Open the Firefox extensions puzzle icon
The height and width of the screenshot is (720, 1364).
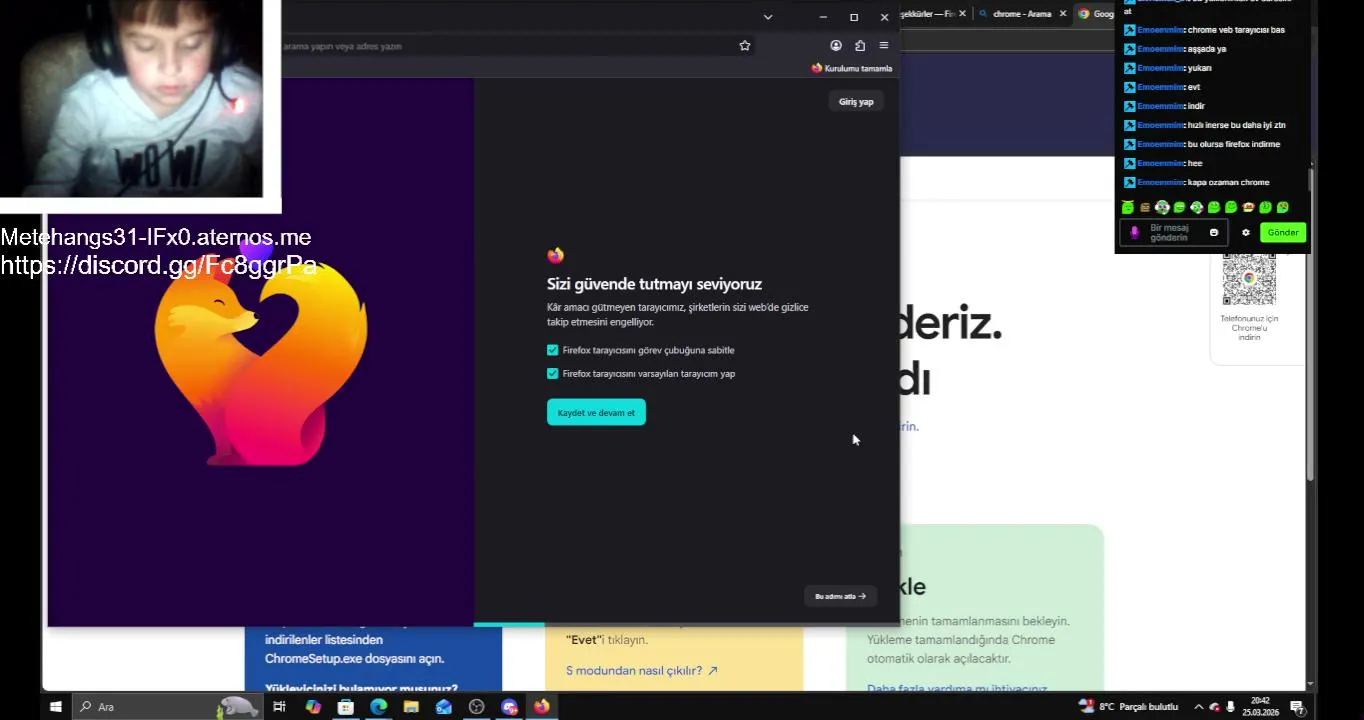pyautogui.click(x=860, y=46)
